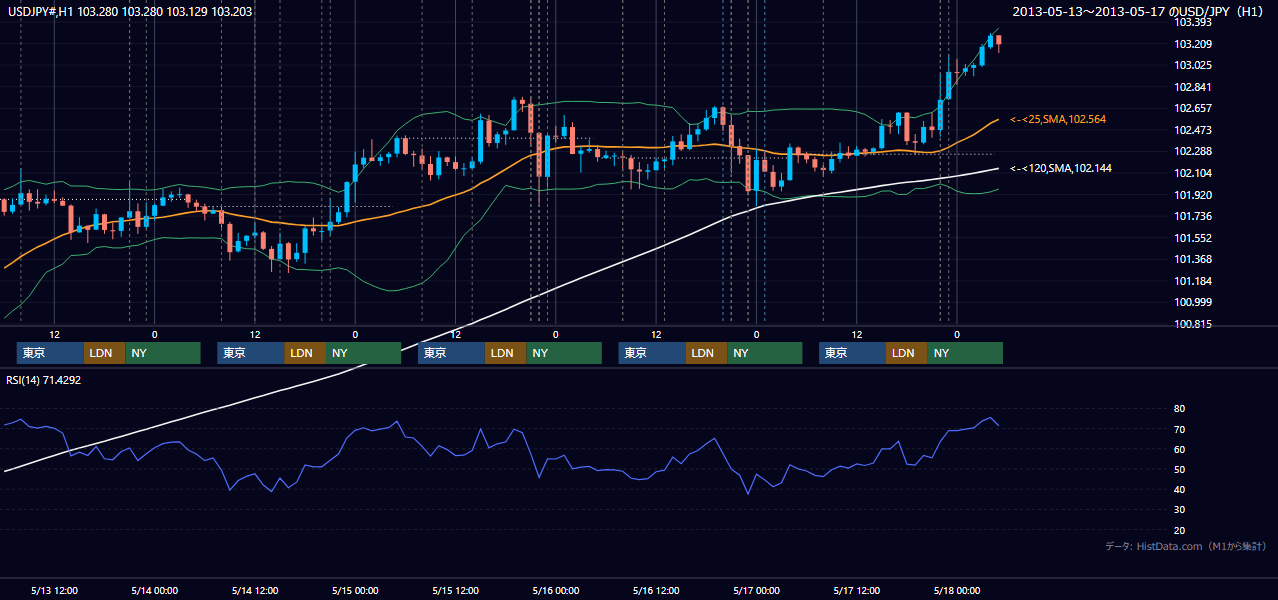This screenshot has height=600, width=1278.
Task: Select the 5/17 12:00 time axis marker
Action: pyautogui.click(x=857, y=590)
